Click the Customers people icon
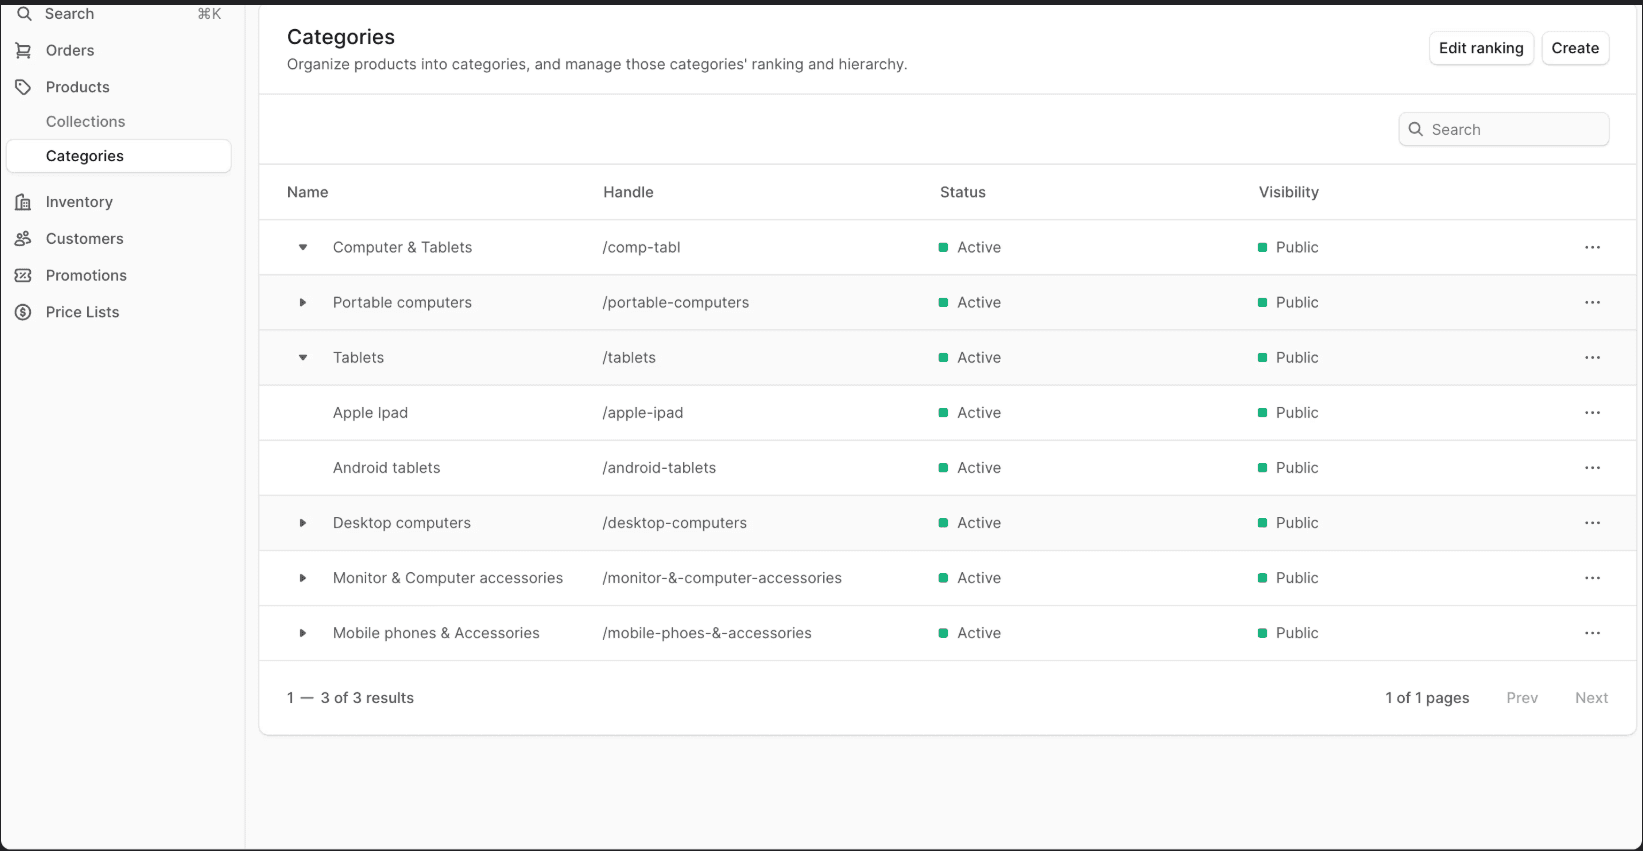 [23, 239]
